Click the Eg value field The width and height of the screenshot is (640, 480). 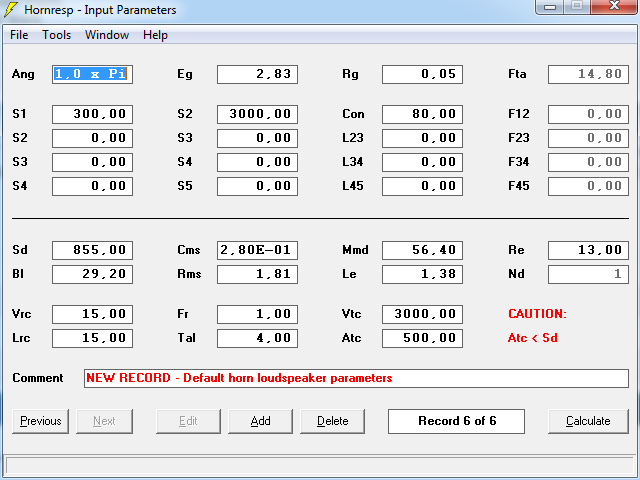[x=257, y=74]
